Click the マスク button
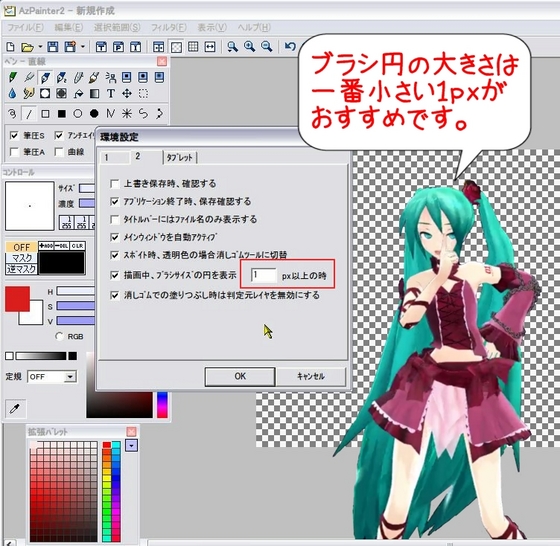The image size is (560, 546). [21, 258]
